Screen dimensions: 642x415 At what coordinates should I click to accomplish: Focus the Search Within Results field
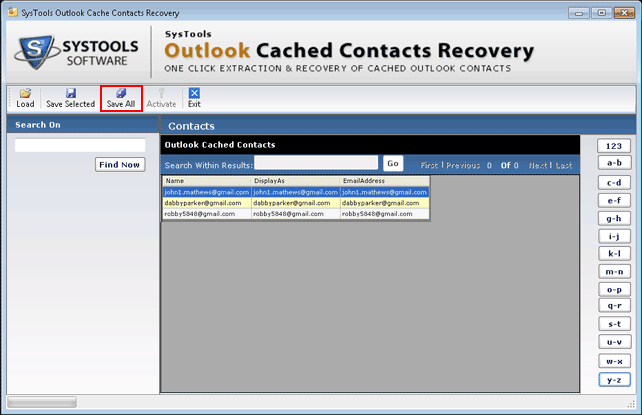coord(316,162)
